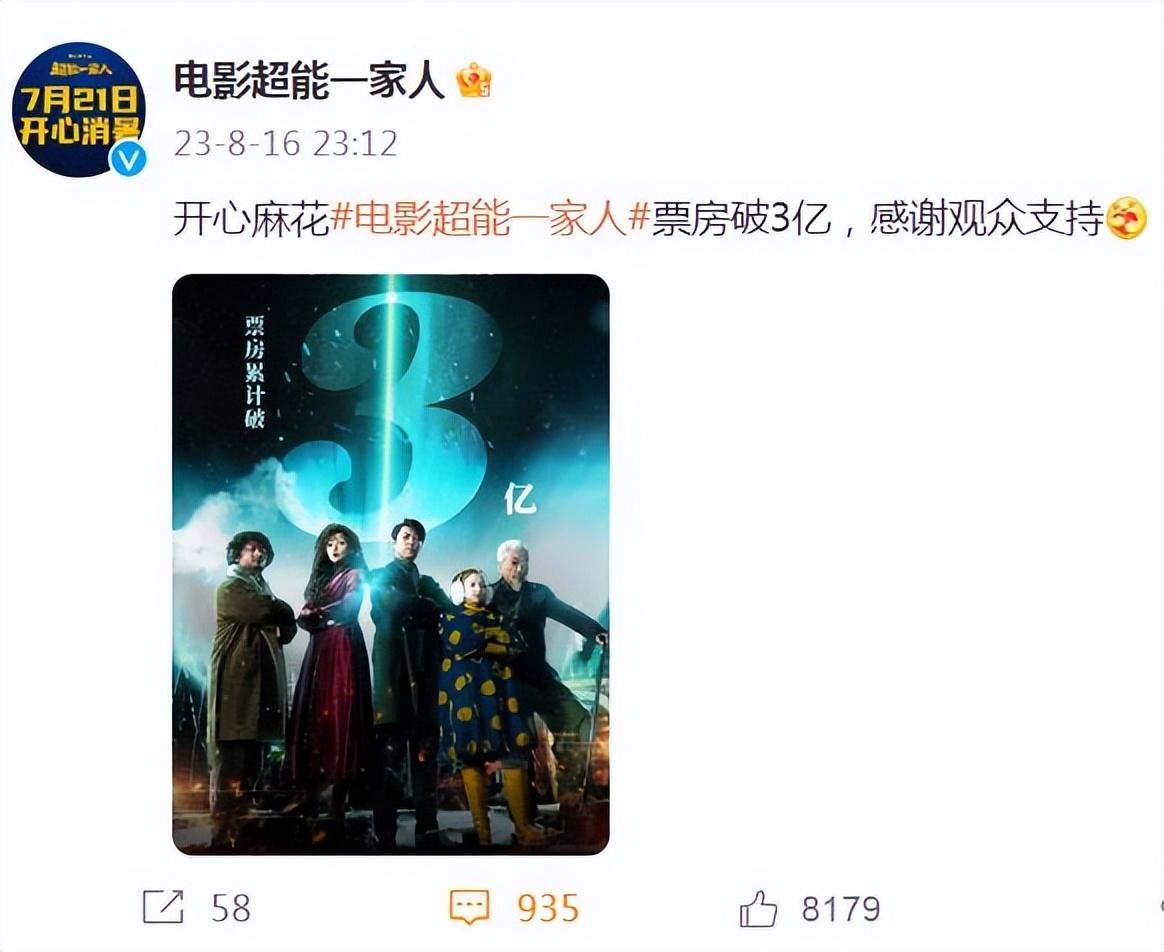The width and height of the screenshot is (1164, 952).
Task: Click the blue verified V badge
Action: tap(128, 159)
